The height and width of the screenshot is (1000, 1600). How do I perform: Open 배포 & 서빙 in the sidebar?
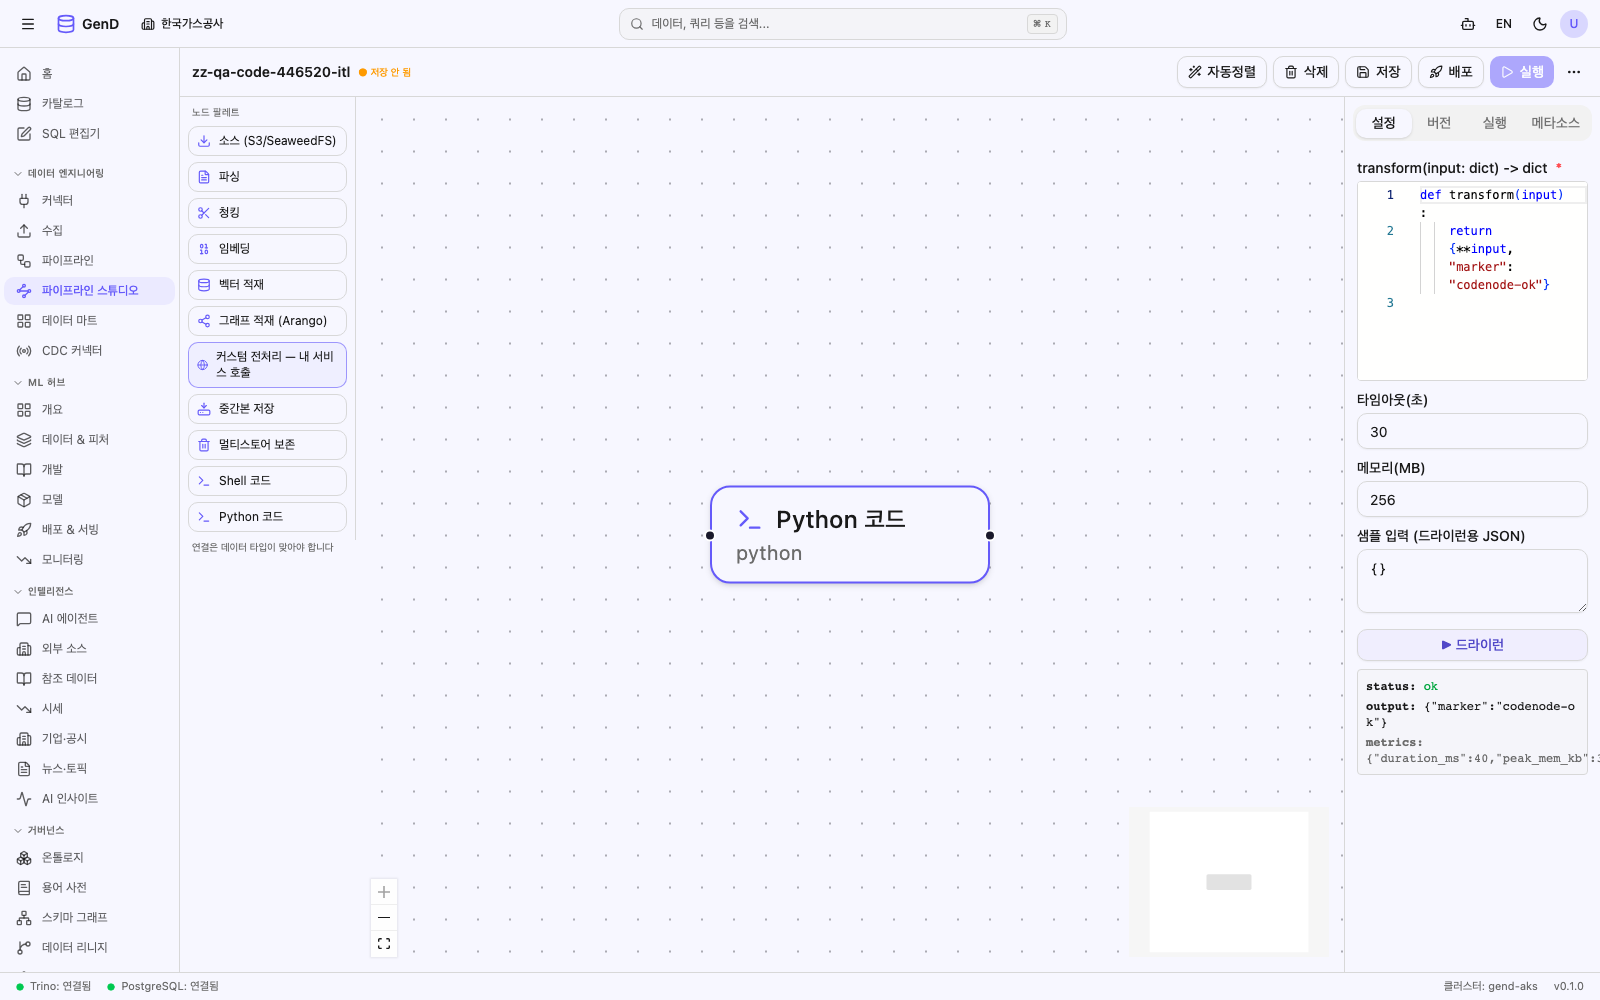pyautogui.click(x=90, y=530)
